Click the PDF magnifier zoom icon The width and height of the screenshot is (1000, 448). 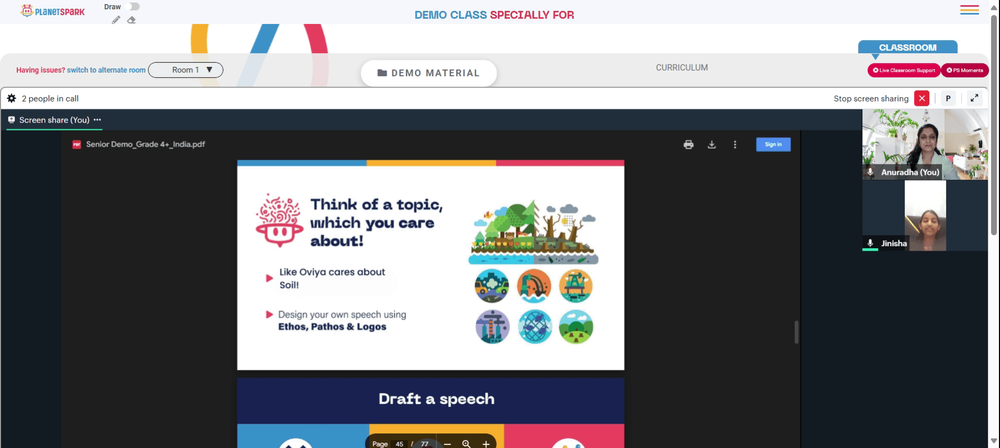(x=466, y=444)
